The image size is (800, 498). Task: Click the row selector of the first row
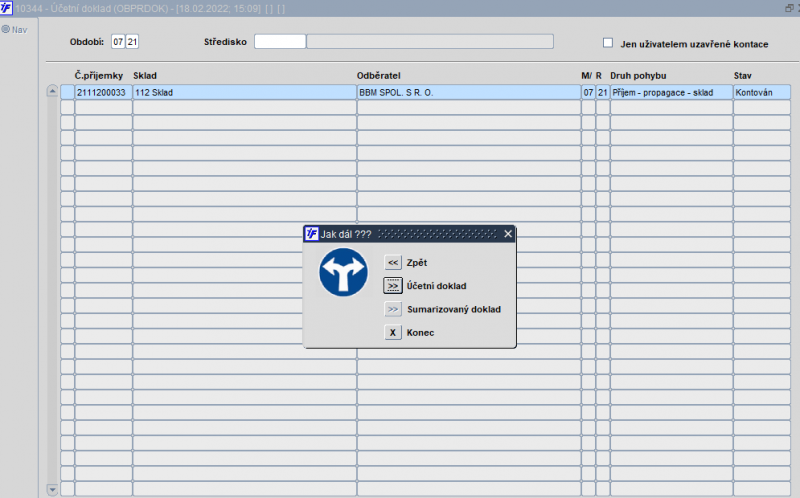pos(67,92)
